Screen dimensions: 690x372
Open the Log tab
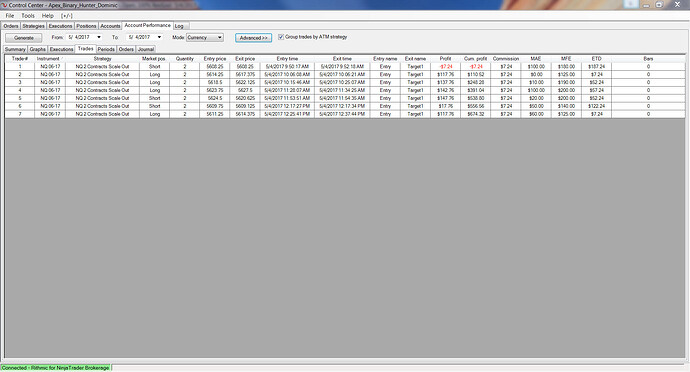[179, 26]
